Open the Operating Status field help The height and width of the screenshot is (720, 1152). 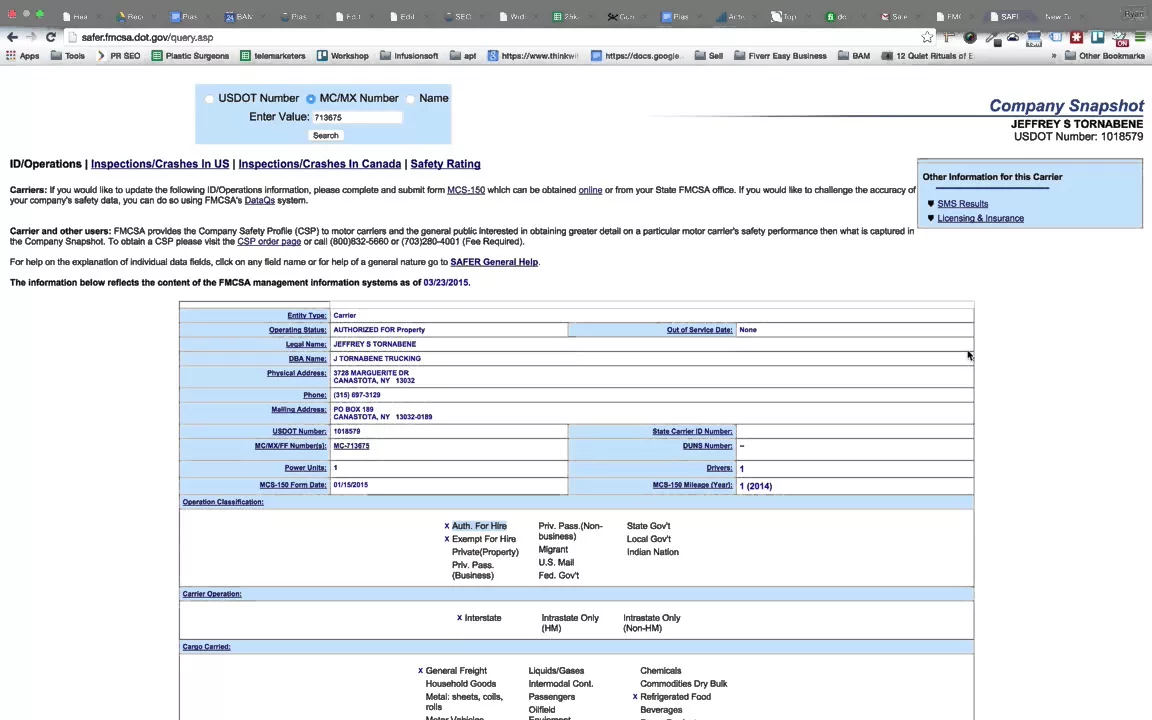tap(298, 330)
